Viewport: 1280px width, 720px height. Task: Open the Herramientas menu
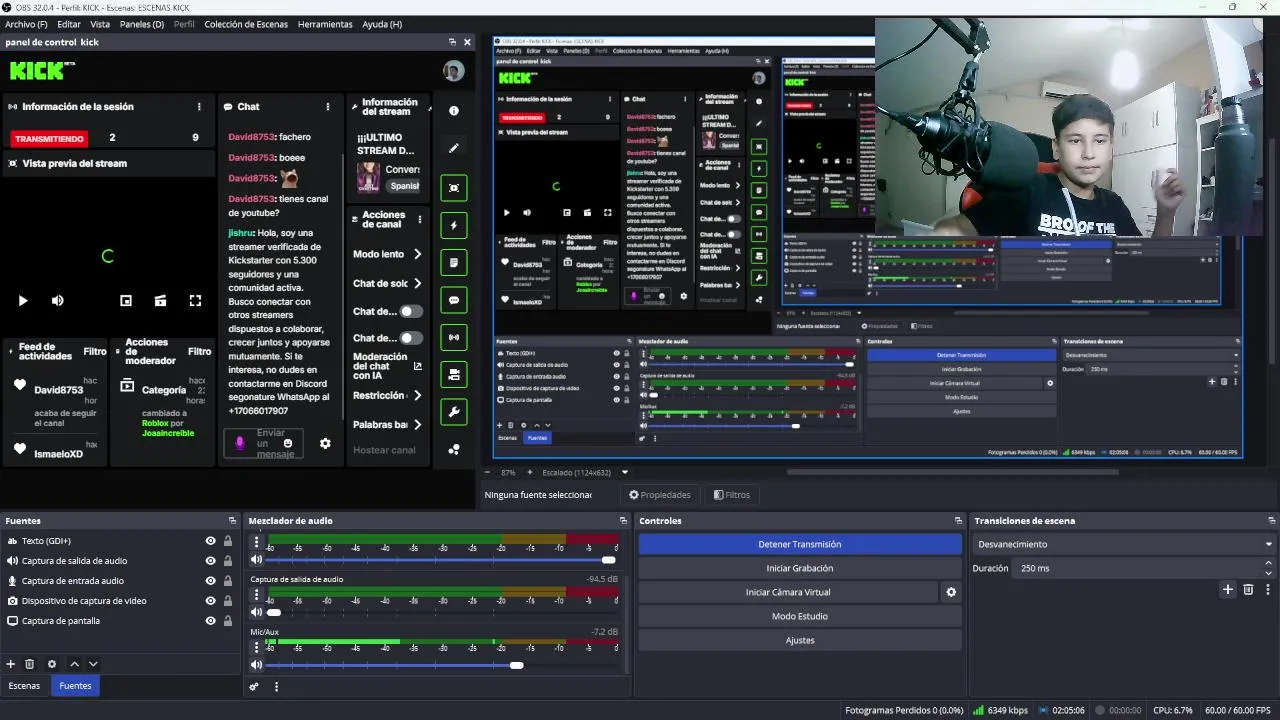[x=325, y=24]
